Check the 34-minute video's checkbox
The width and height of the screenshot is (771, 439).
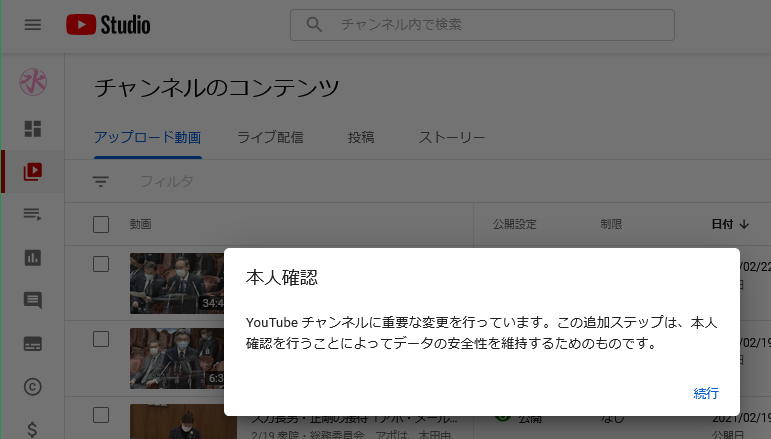point(101,264)
